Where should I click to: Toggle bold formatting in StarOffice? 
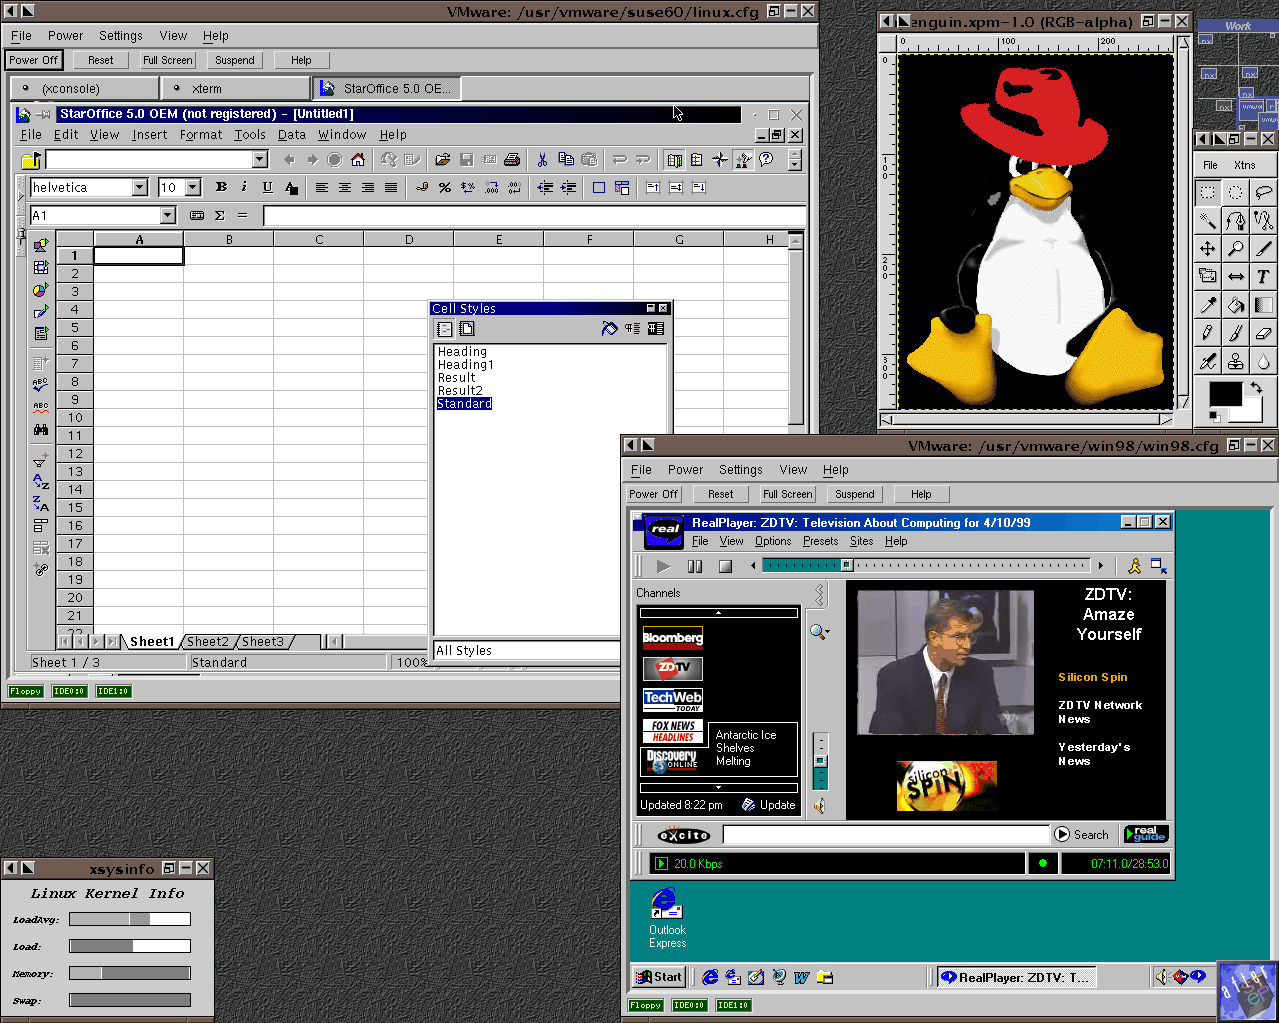pos(221,187)
